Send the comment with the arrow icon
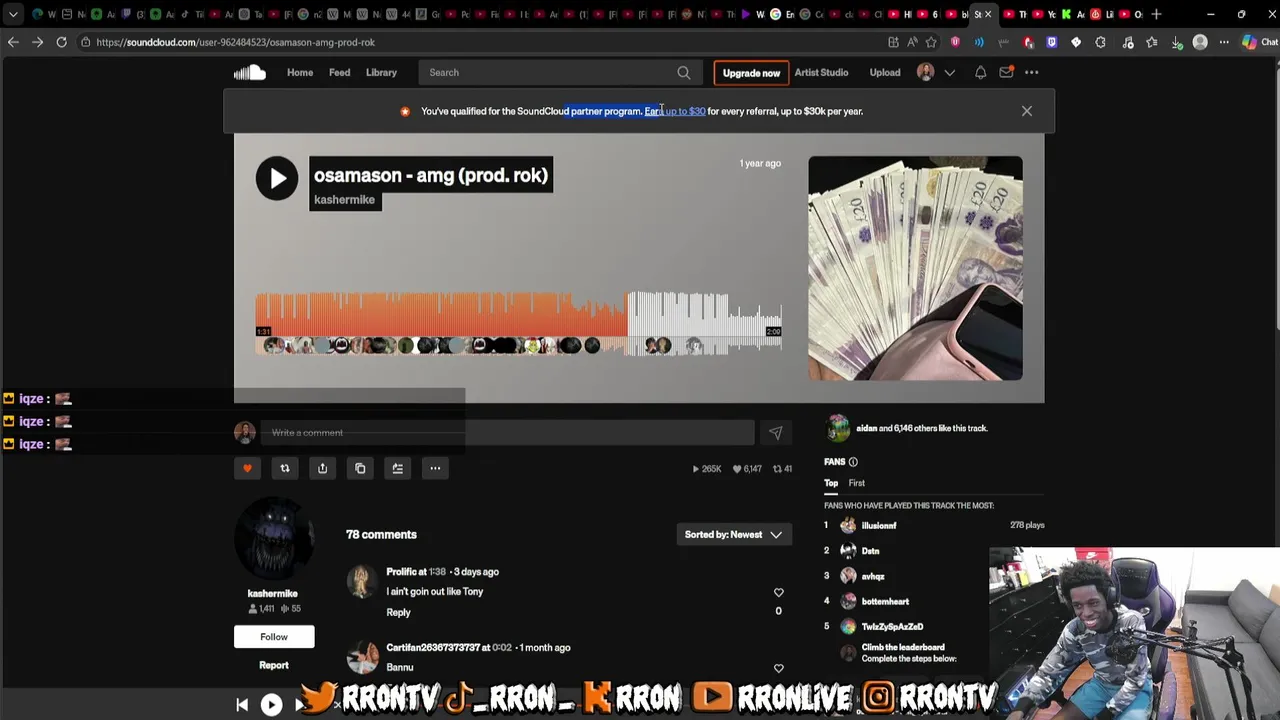Viewport: 1280px width, 720px height. coord(776,433)
